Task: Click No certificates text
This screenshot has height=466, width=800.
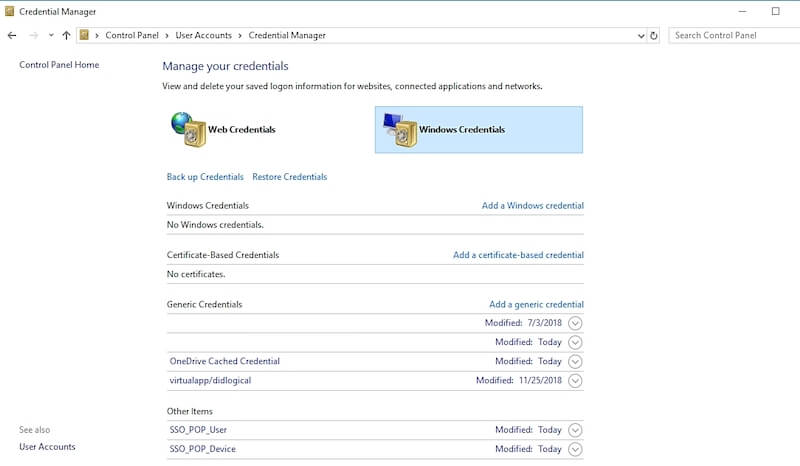Action: tap(196, 274)
